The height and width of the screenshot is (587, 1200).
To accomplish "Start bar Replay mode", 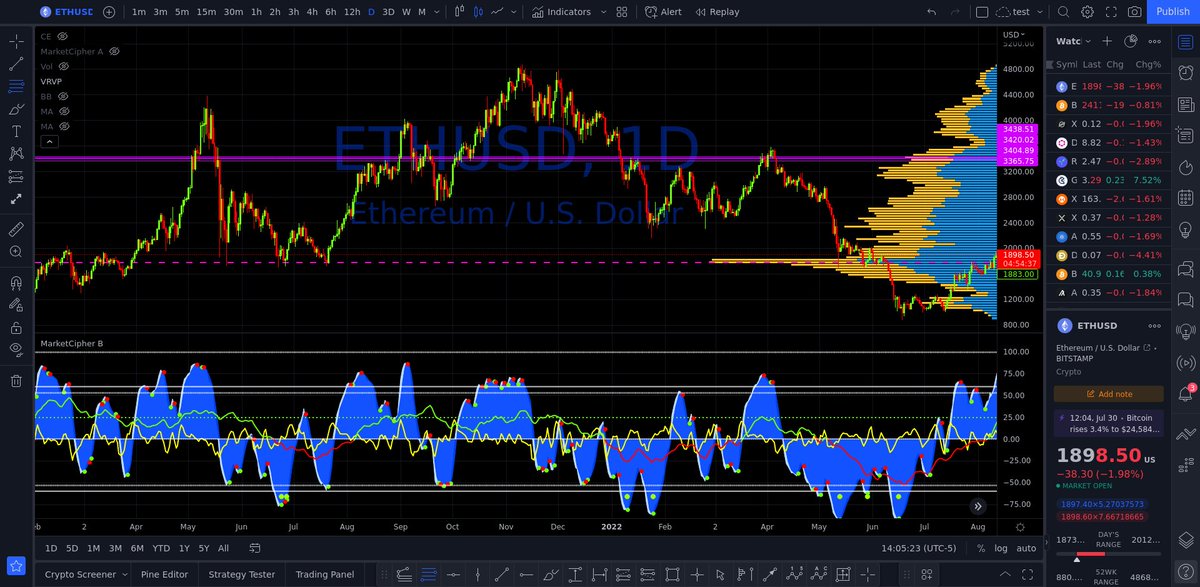I will (x=716, y=12).
